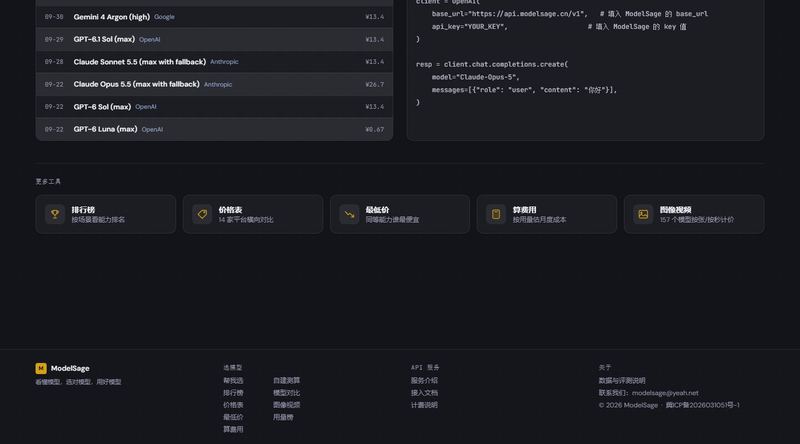Click Anthropic label beside Claude Opus 5.5
Viewport: 800px width, 444px height.
click(x=218, y=85)
